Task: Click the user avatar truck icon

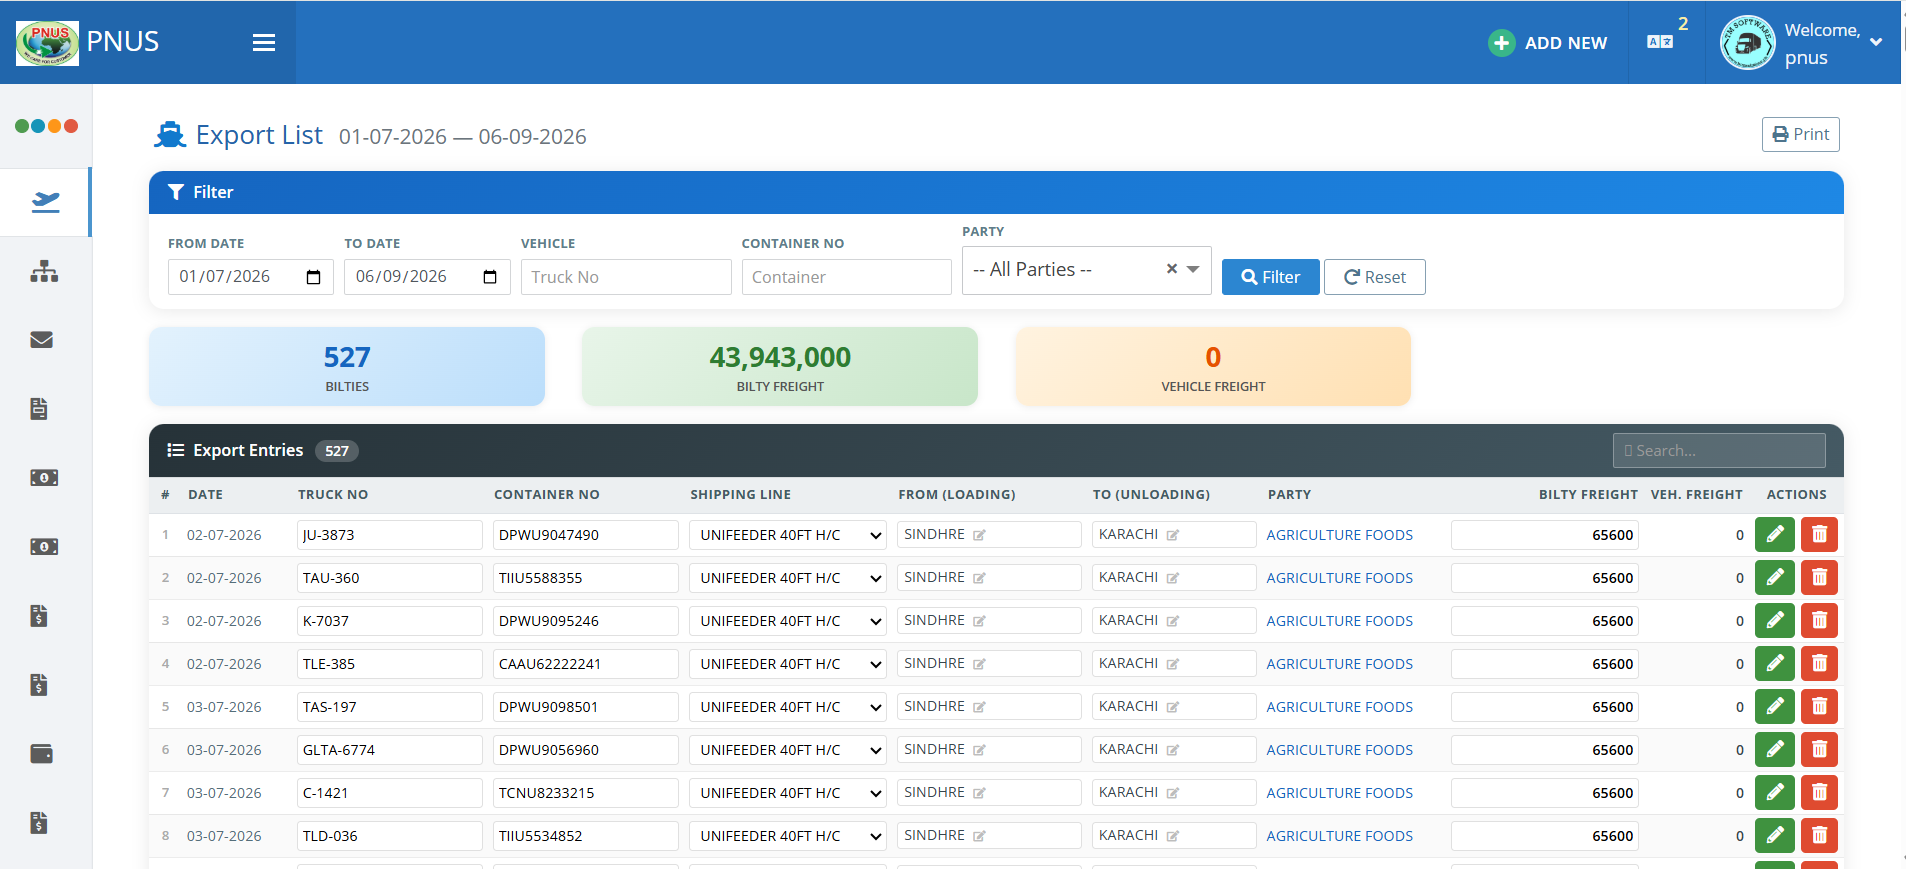Action: pyautogui.click(x=1747, y=43)
